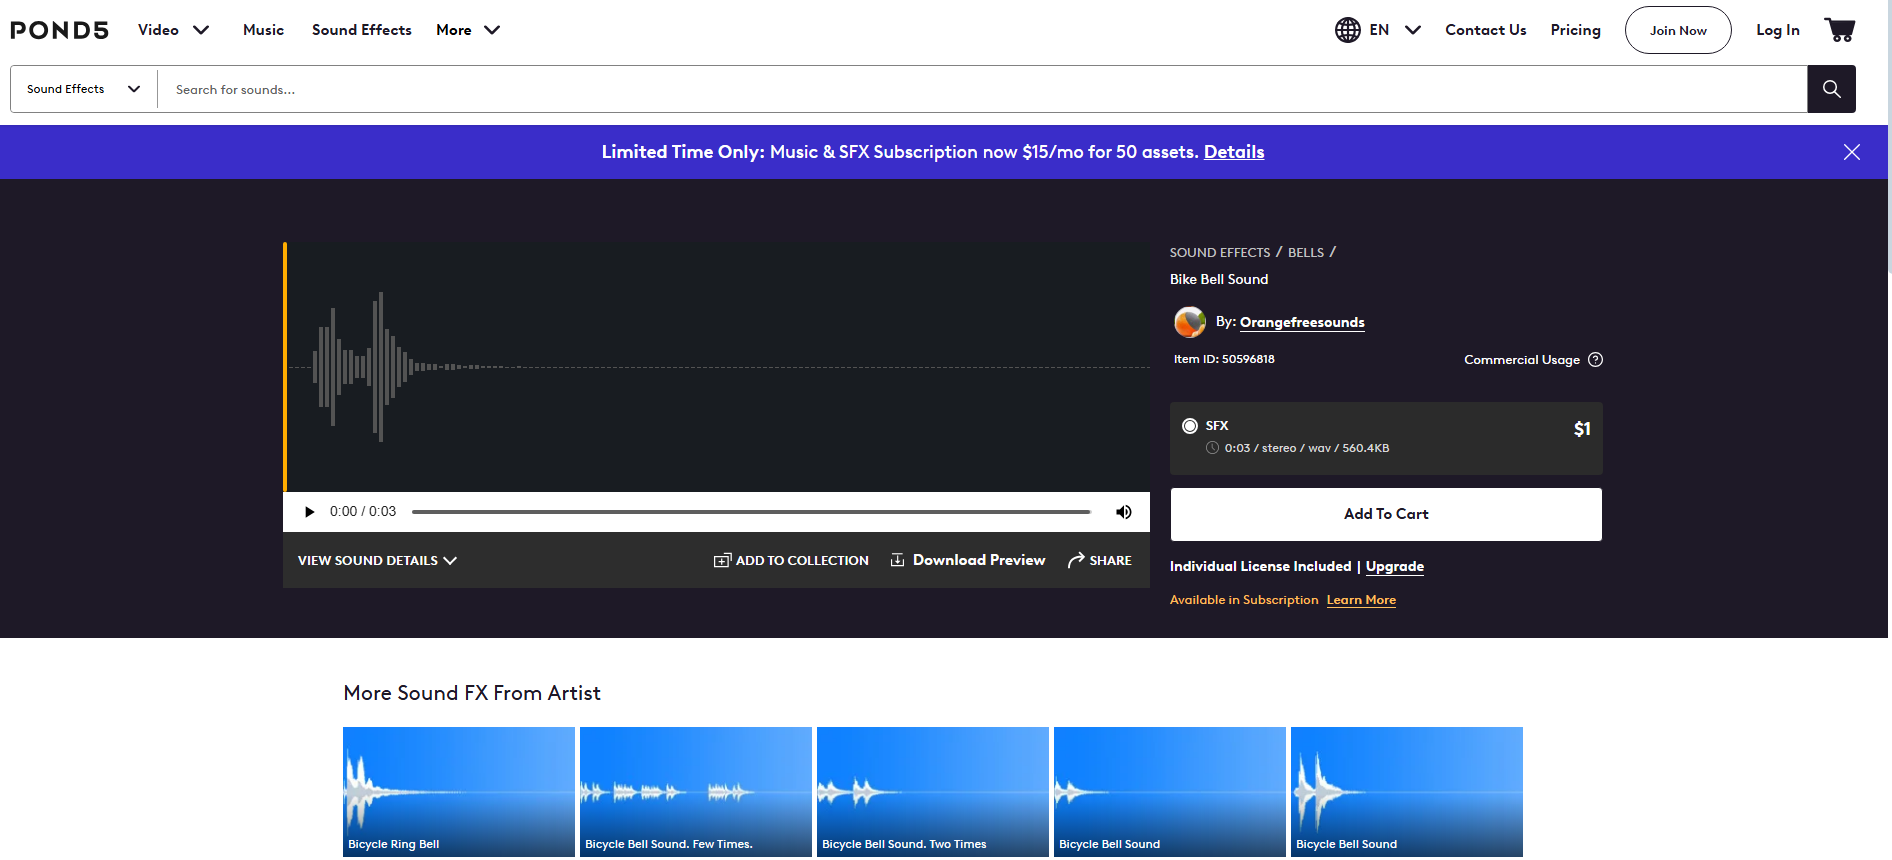Click the Bike Bell Sound title
This screenshot has height=860, width=1892.
(x=1219, y=279)
